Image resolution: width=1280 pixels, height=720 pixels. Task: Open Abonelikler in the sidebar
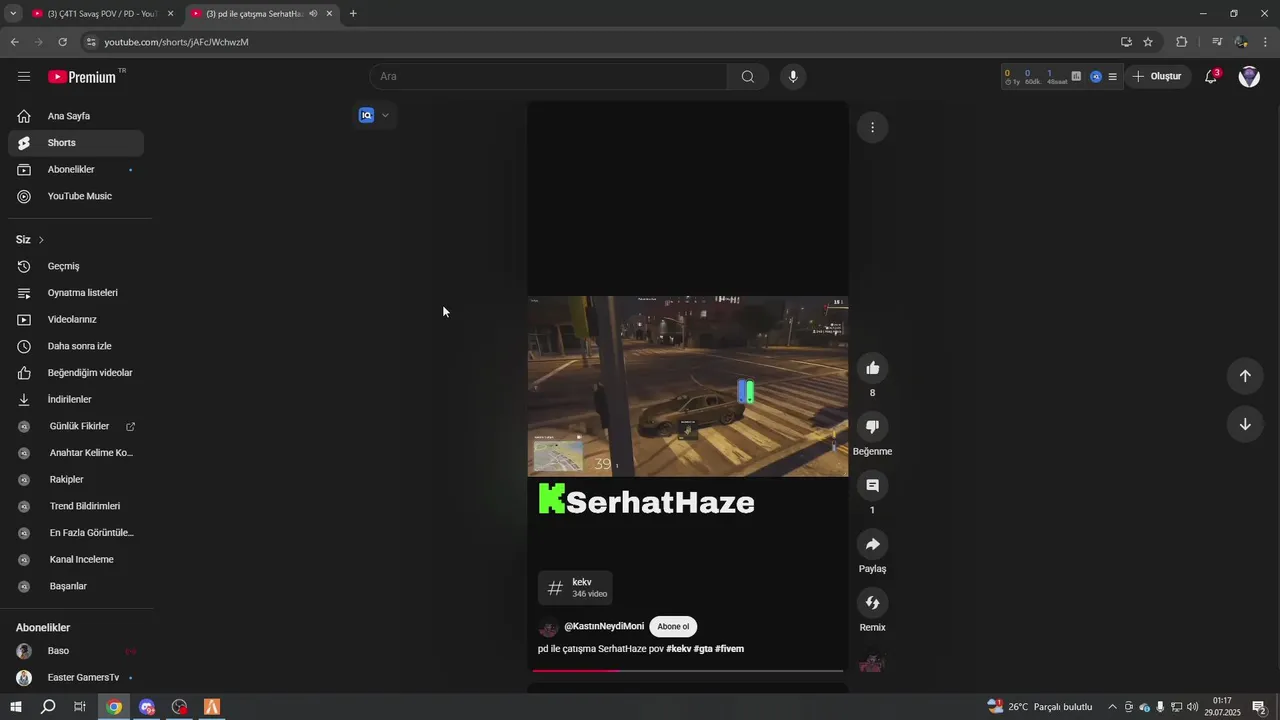coord(76,170)
